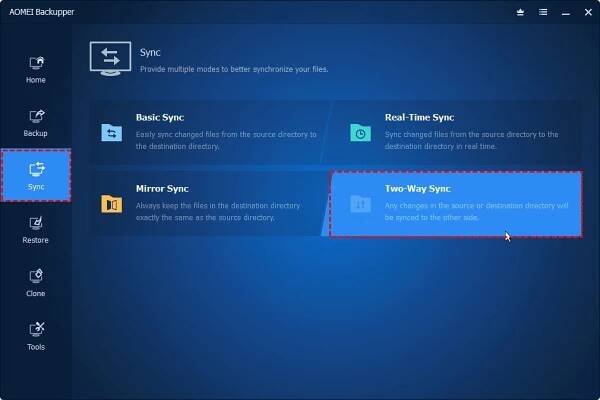Open the hamburger menu in title bar
The image size is (600, 400).
(541, 12)
